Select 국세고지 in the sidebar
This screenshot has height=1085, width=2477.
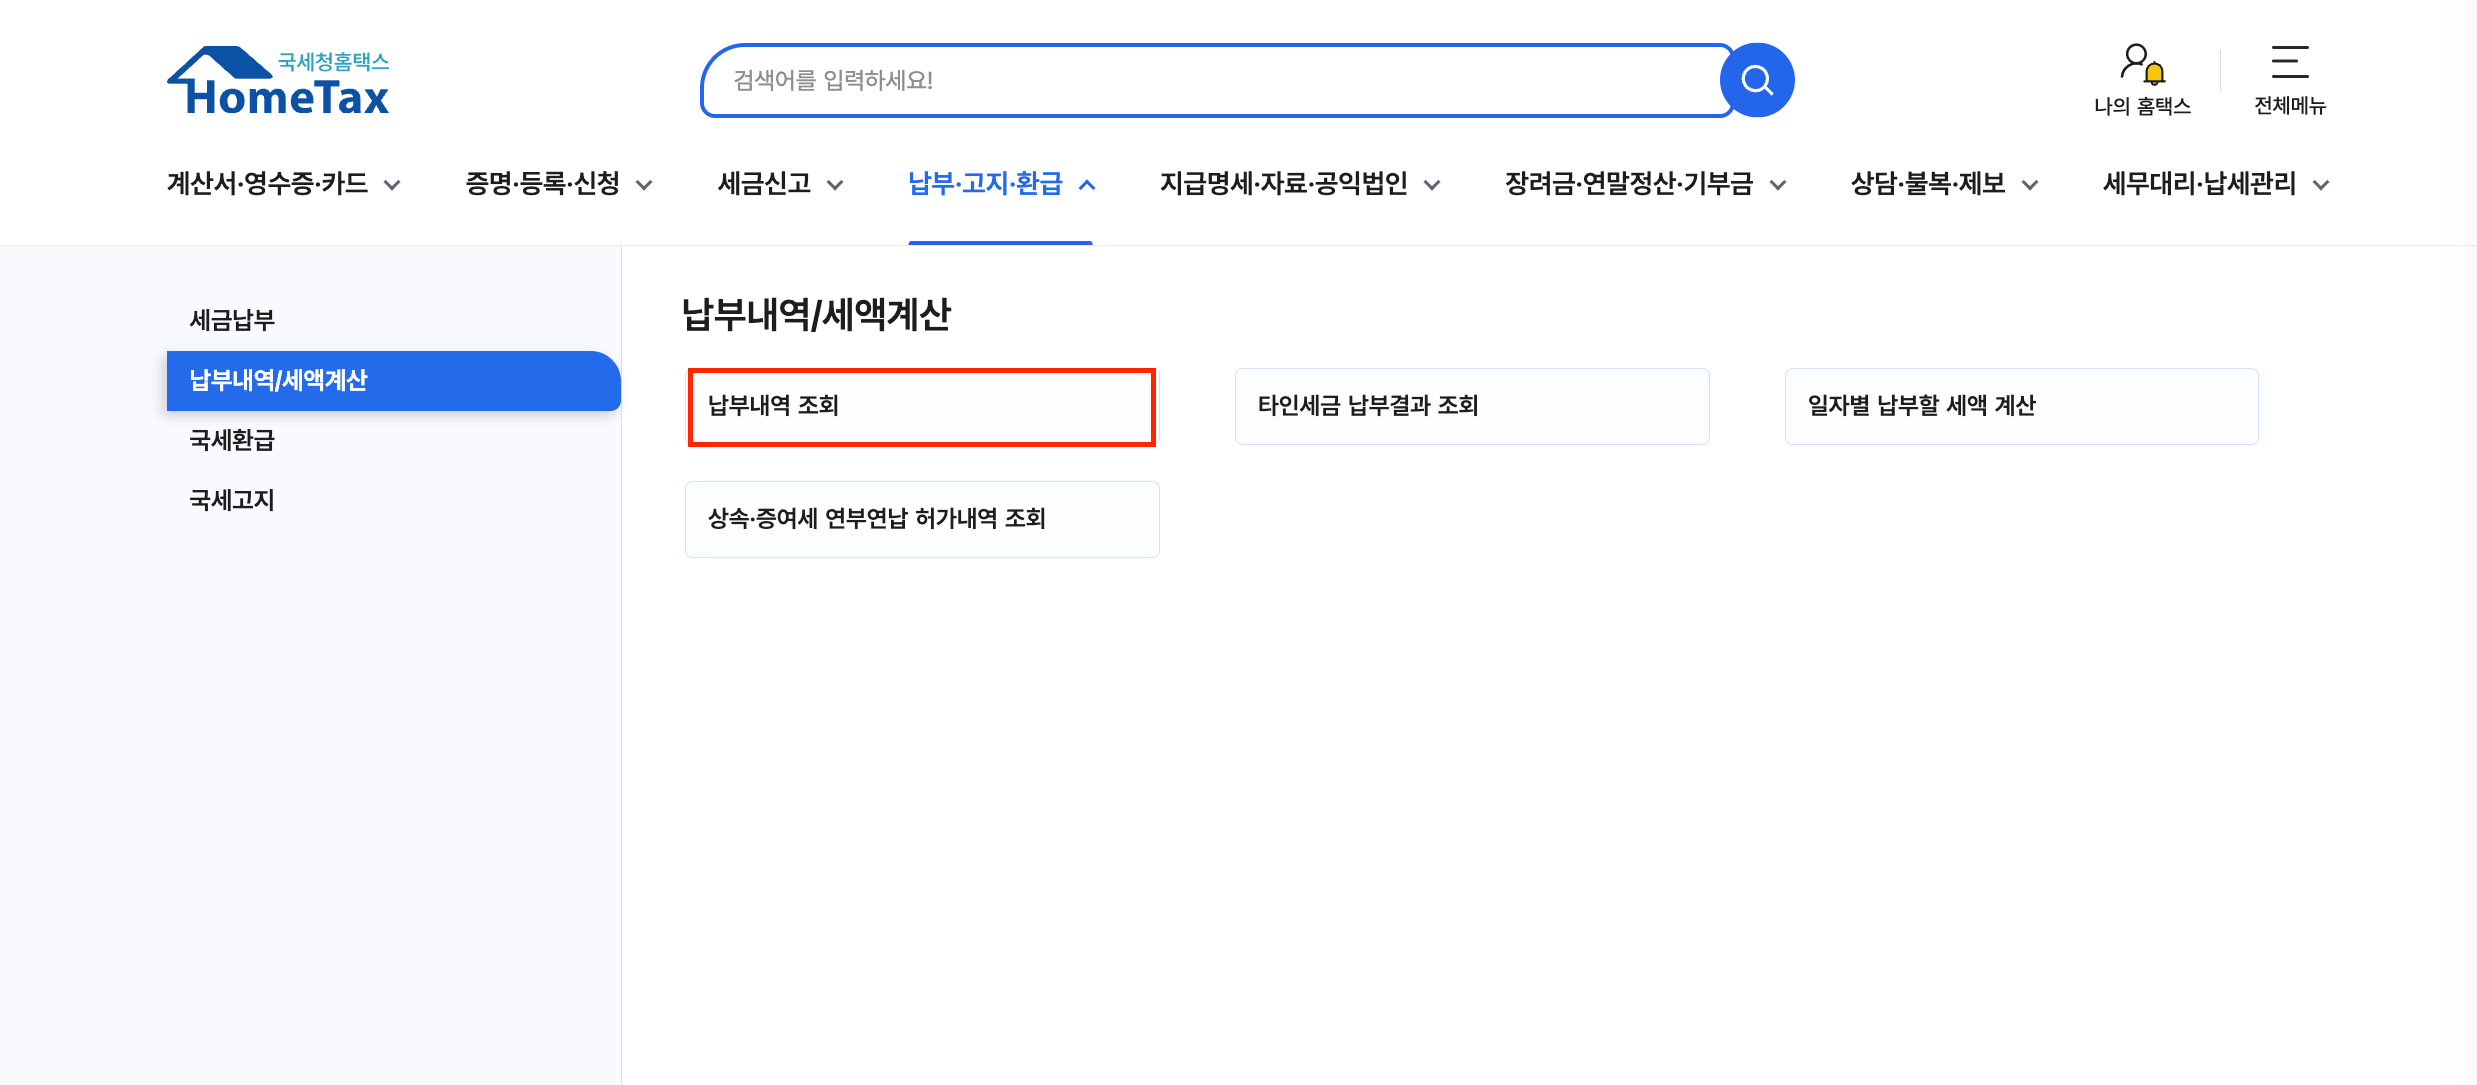tap(232, 500)
